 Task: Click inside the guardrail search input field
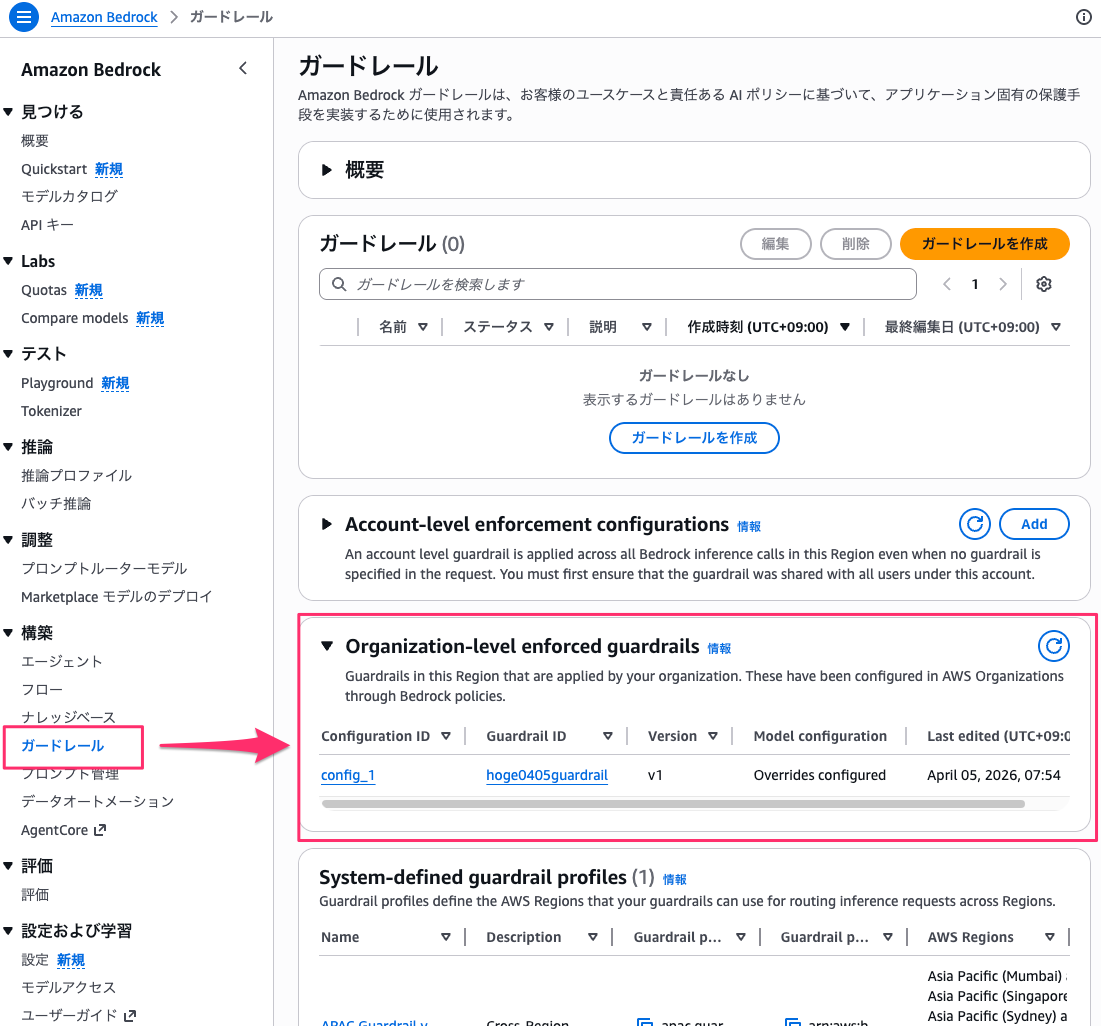click(x=617, y=284)
